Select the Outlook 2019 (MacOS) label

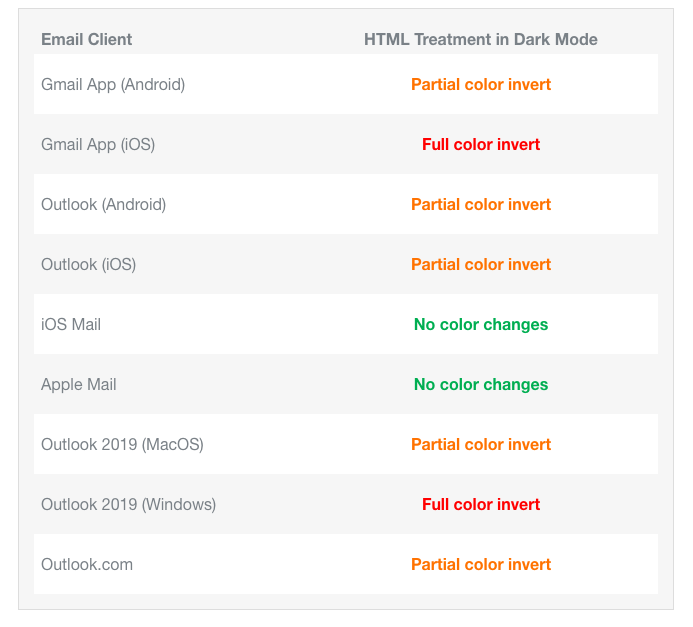pyautogui.click(x=122, y=445)
